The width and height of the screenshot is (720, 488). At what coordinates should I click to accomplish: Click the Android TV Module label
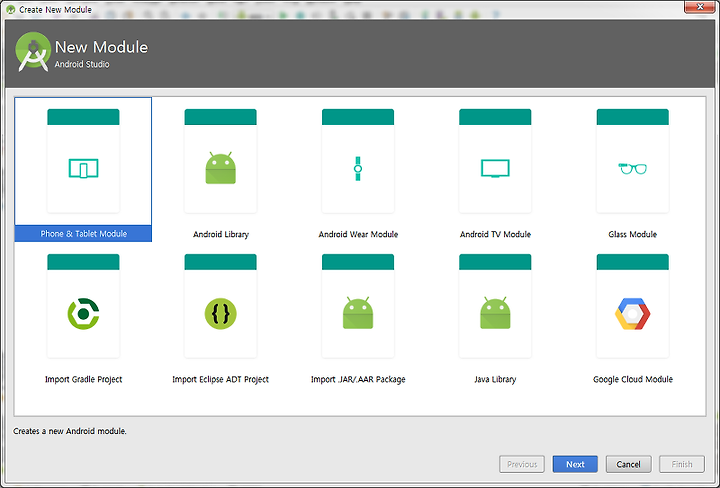click(x=495, y=234)
